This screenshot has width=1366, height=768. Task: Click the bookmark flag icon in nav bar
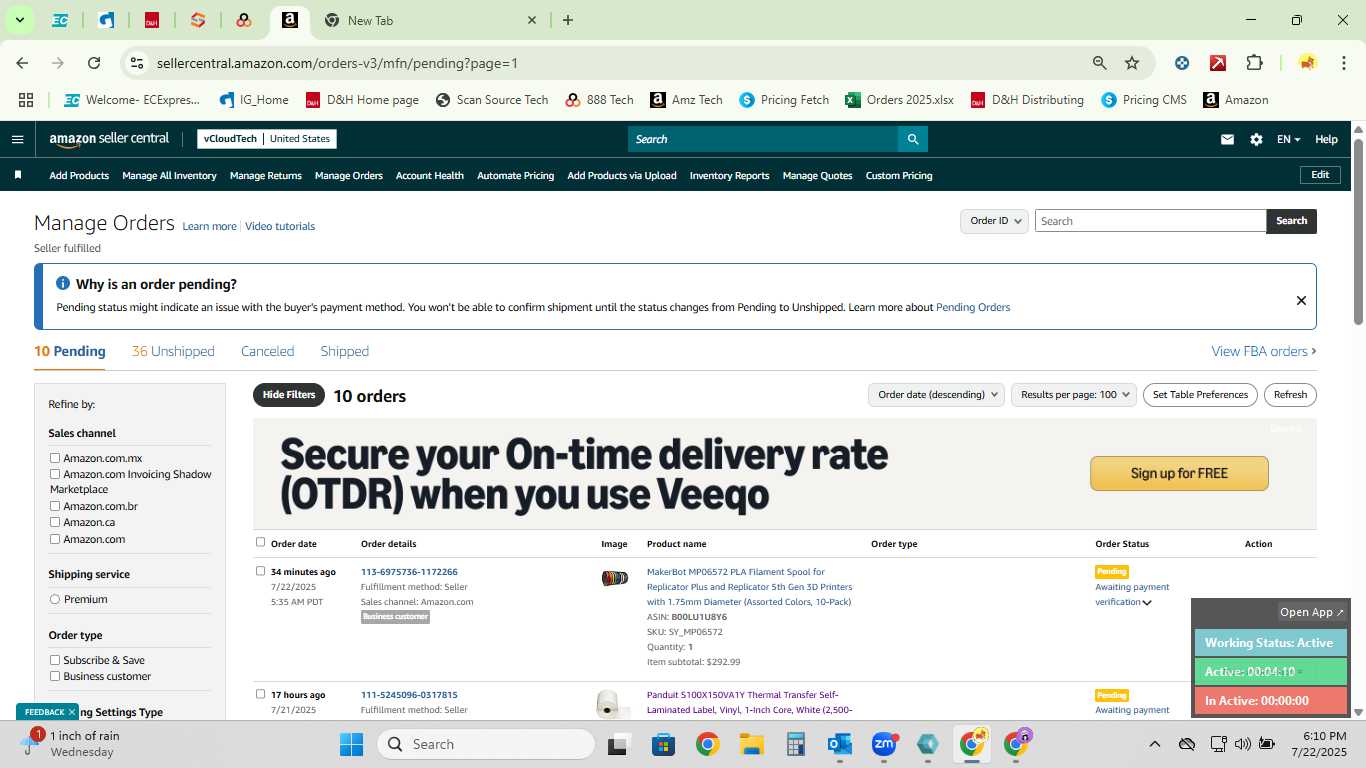tap(18, 175)
